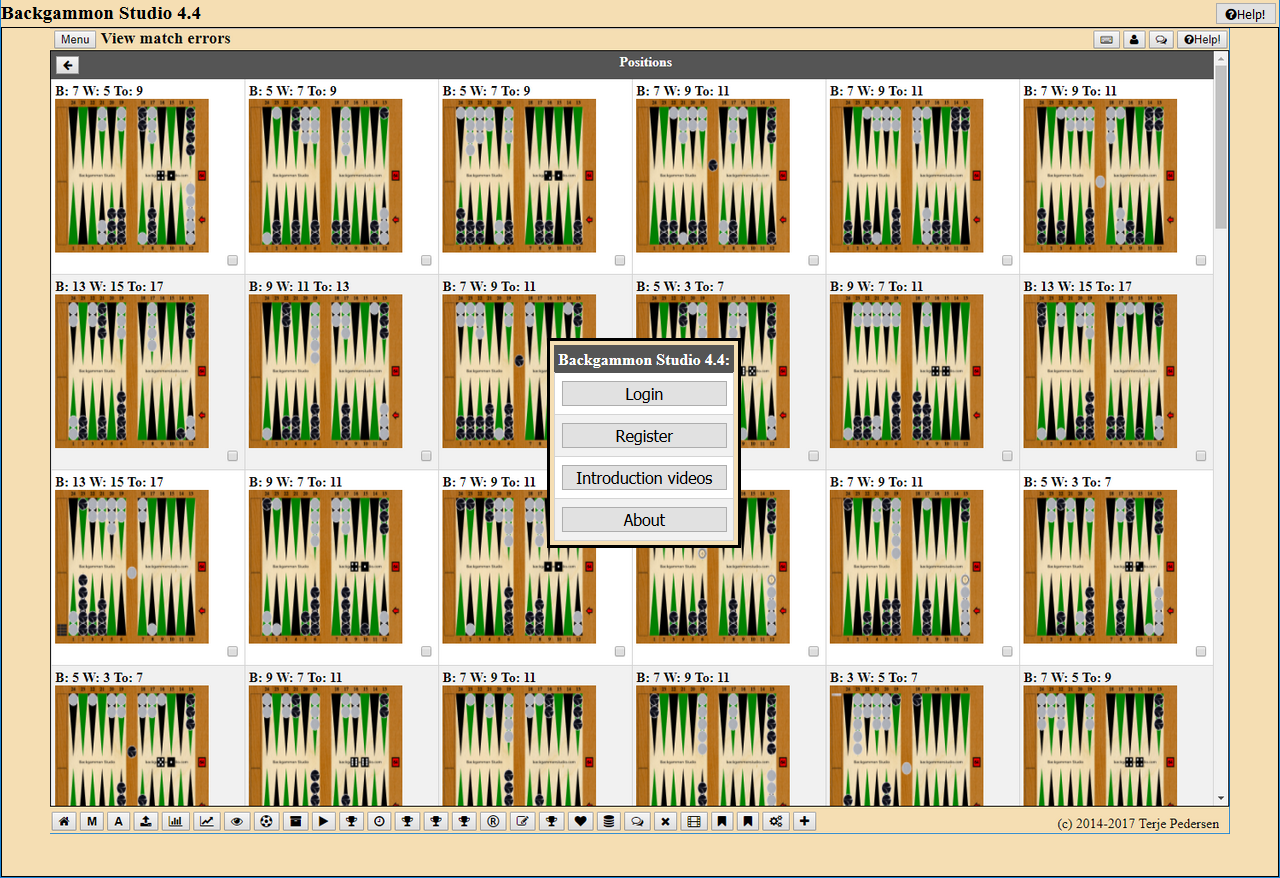Screen dimensions: 1280x878
Task: Click the trophy icon between edit and heart icons
Action: (x=551, y=821)
